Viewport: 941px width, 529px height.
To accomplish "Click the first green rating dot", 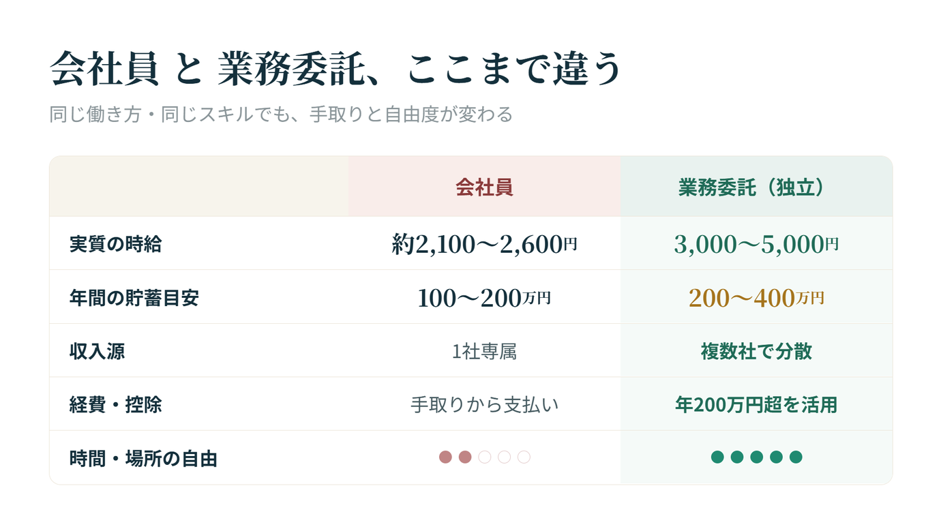I will (x=717, y=457).
